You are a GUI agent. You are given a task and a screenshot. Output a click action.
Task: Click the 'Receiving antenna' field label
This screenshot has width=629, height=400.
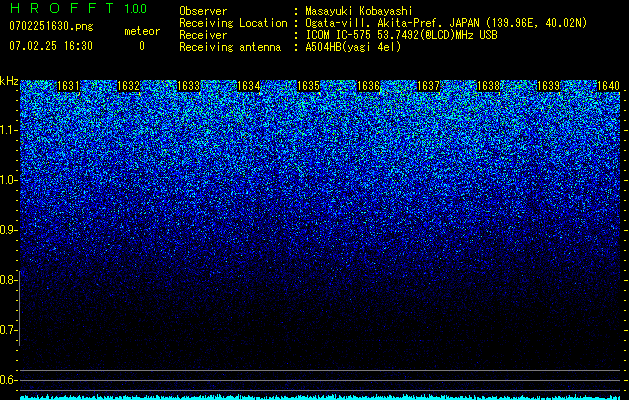[230, 47]
